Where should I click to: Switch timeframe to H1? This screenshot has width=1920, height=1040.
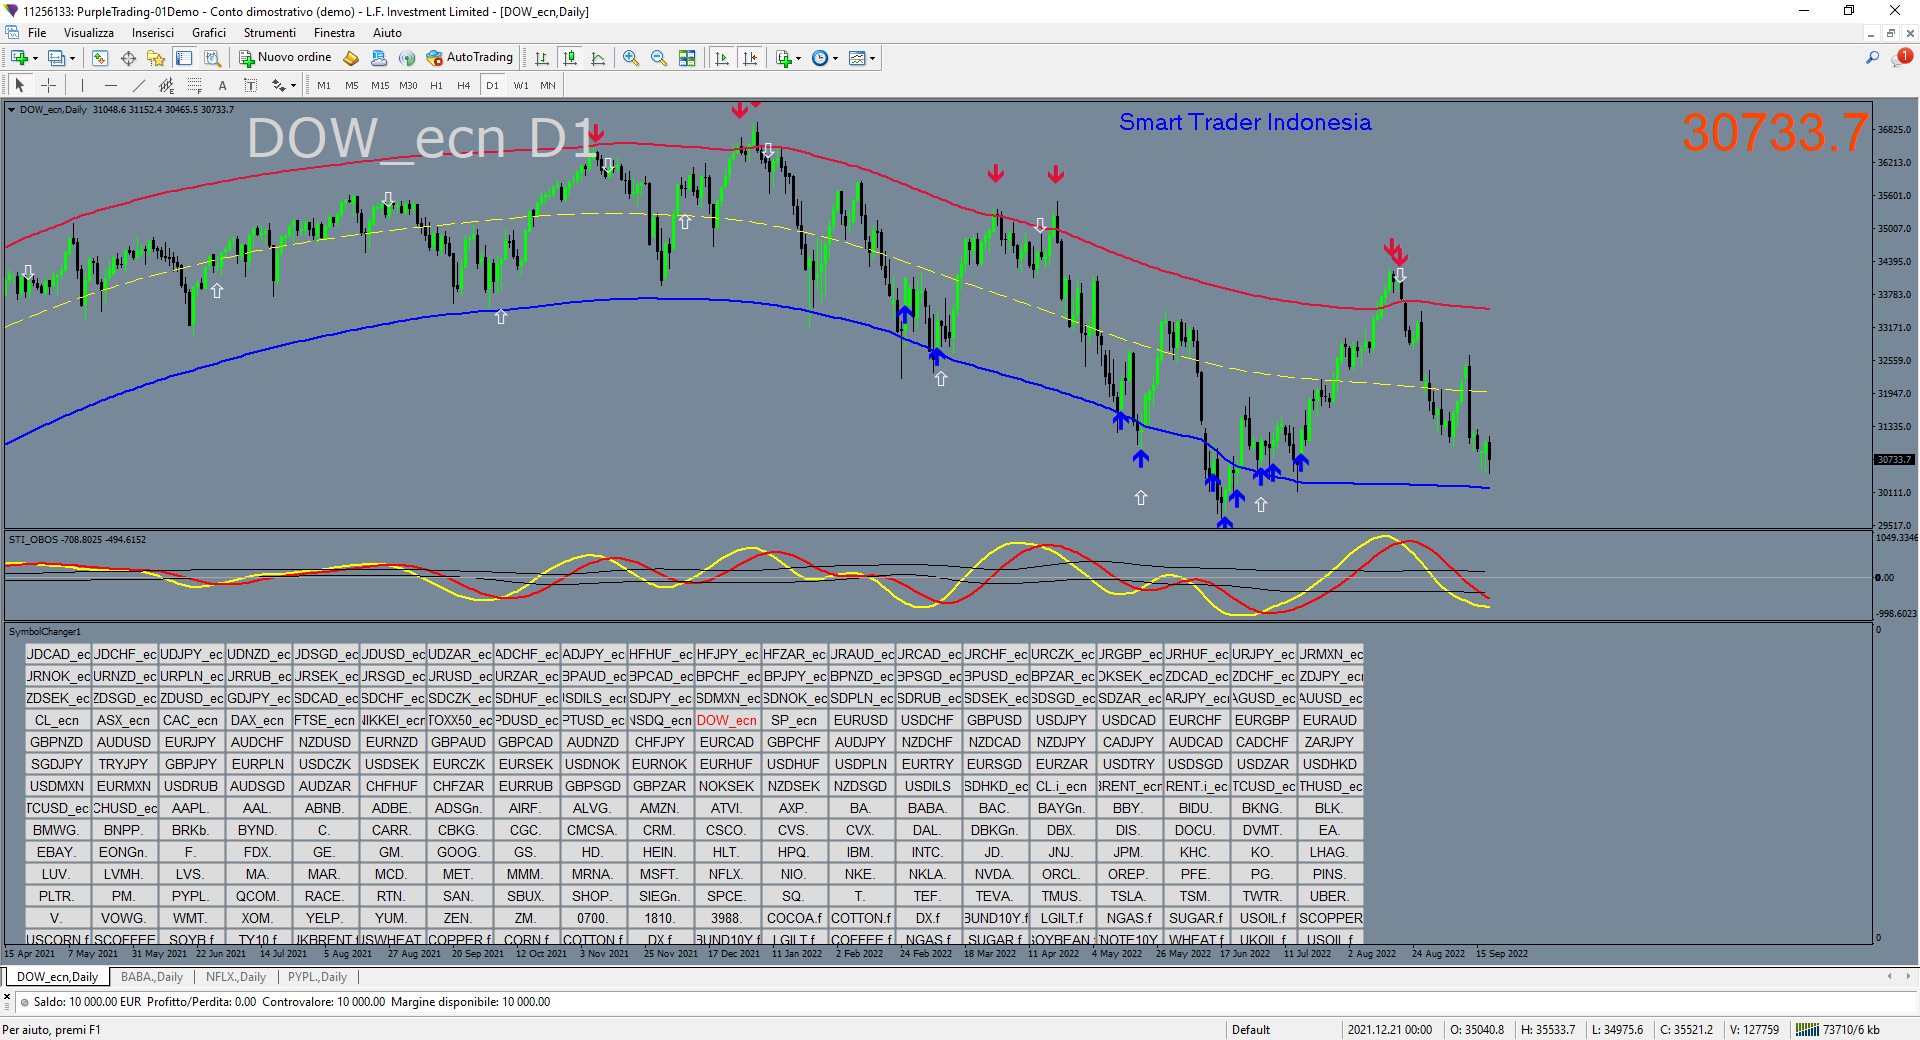[x=436, y=86]
